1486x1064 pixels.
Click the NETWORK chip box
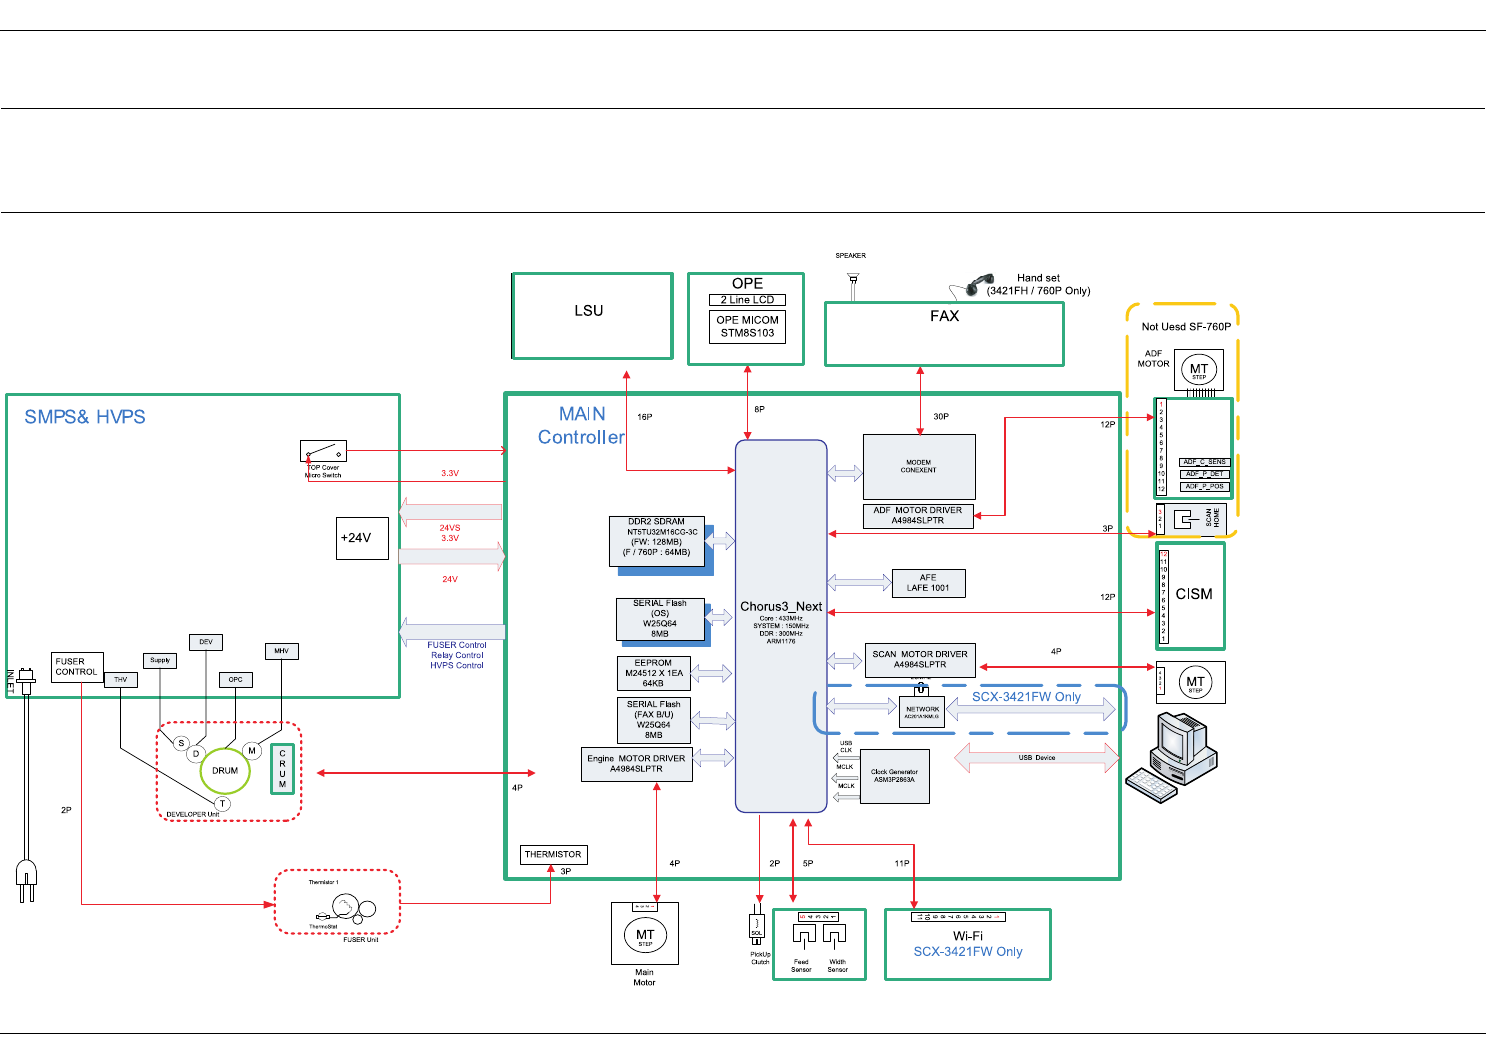point(922,711)
